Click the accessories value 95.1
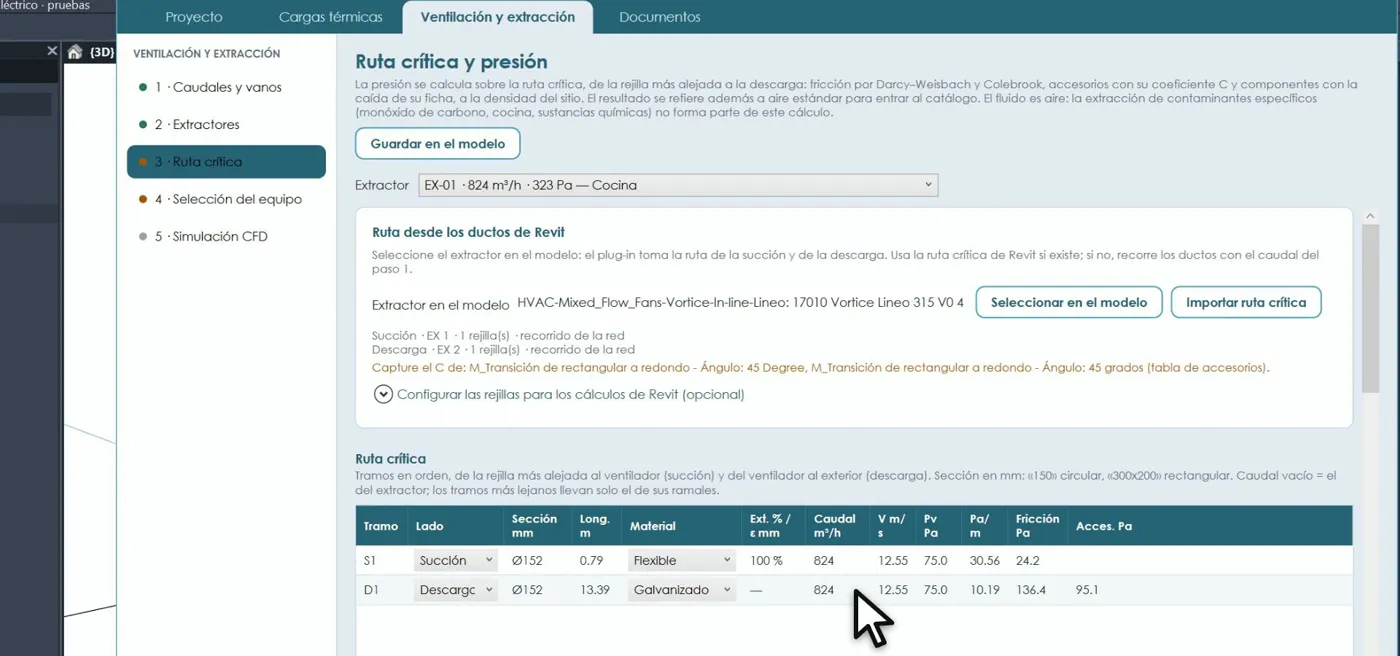Viewport: 1400px width, 656px height. 1087,590
